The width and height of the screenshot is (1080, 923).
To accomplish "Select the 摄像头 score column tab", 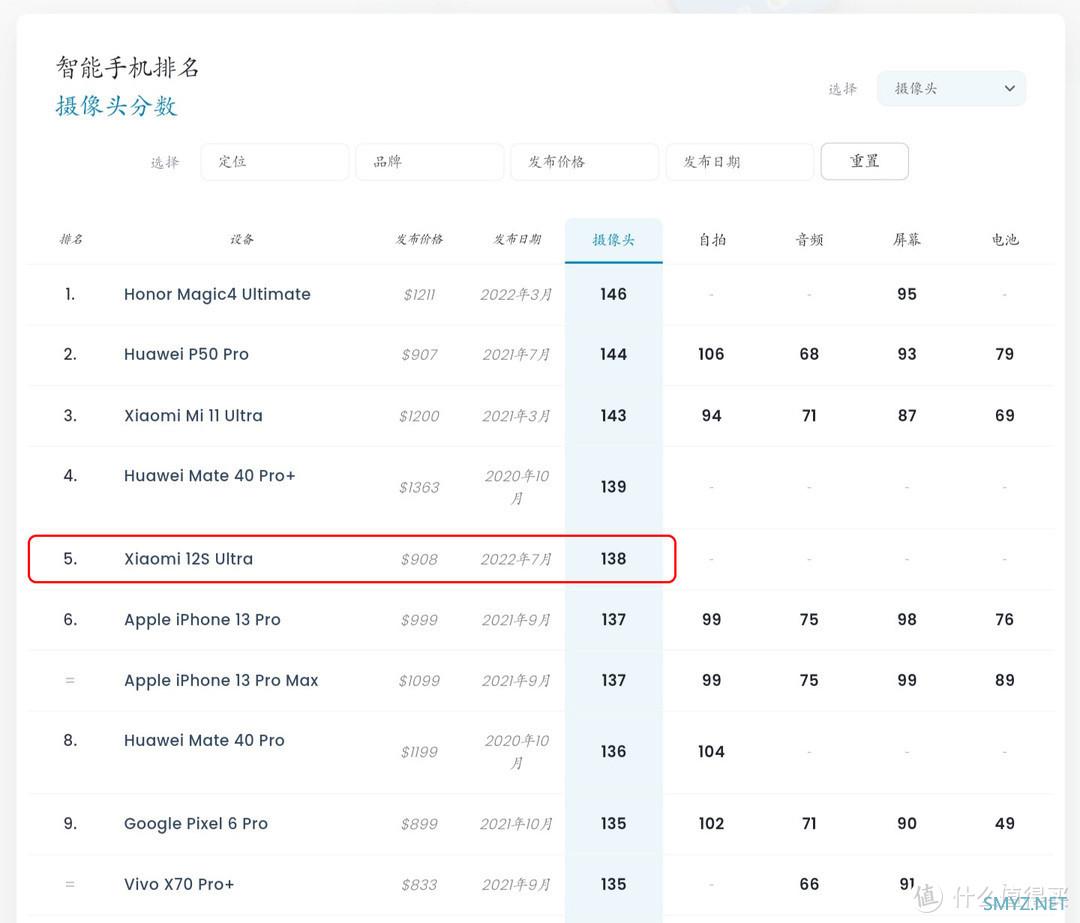I will (614, 240).
